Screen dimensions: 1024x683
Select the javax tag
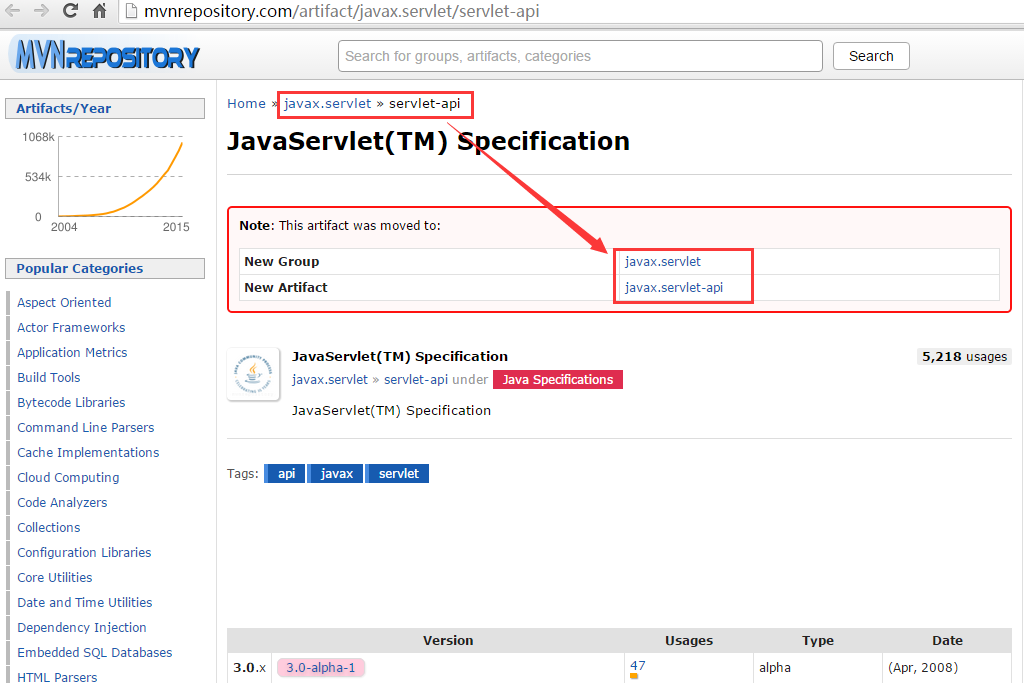click(335, 473)
